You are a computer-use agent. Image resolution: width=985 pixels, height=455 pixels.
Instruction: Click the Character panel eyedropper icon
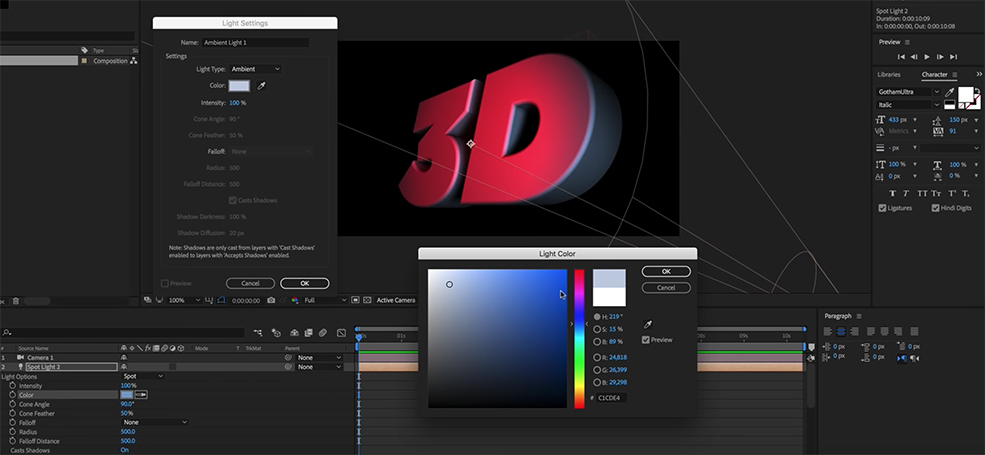click(949, 92)
